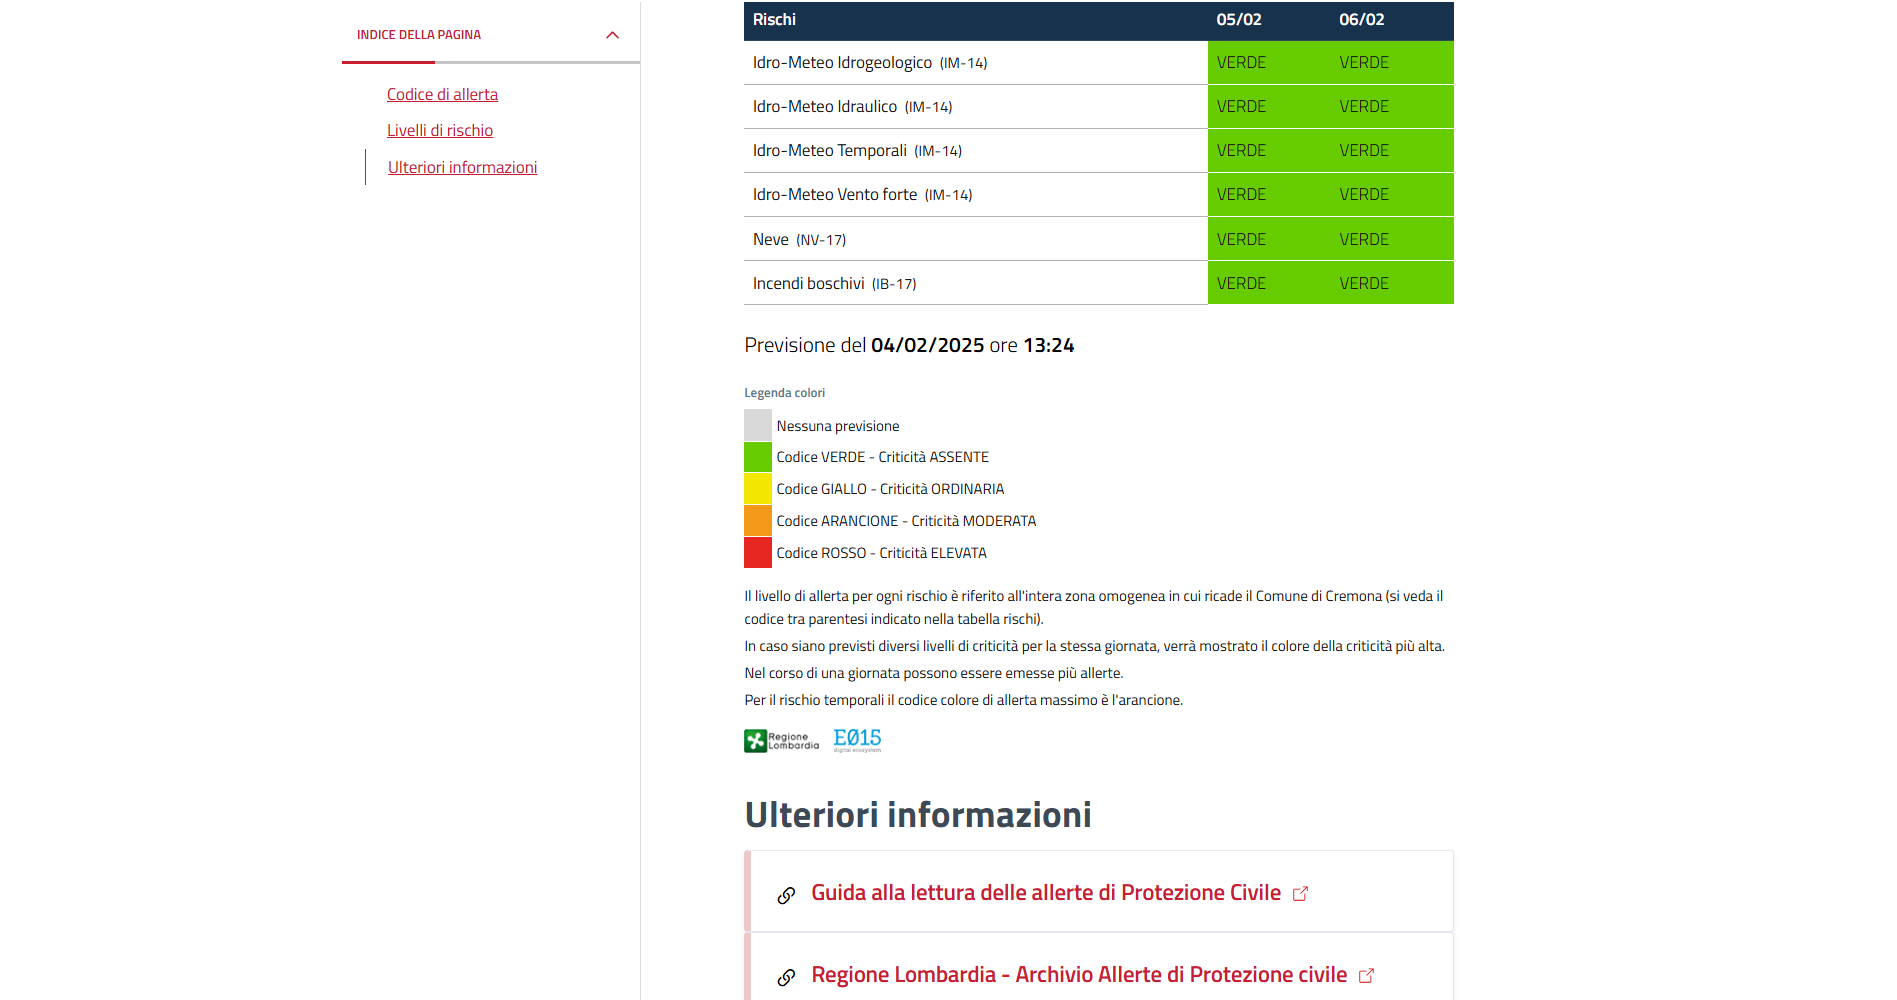Click the 06/02 VERDE cell for Neve

click(1364, 240)
